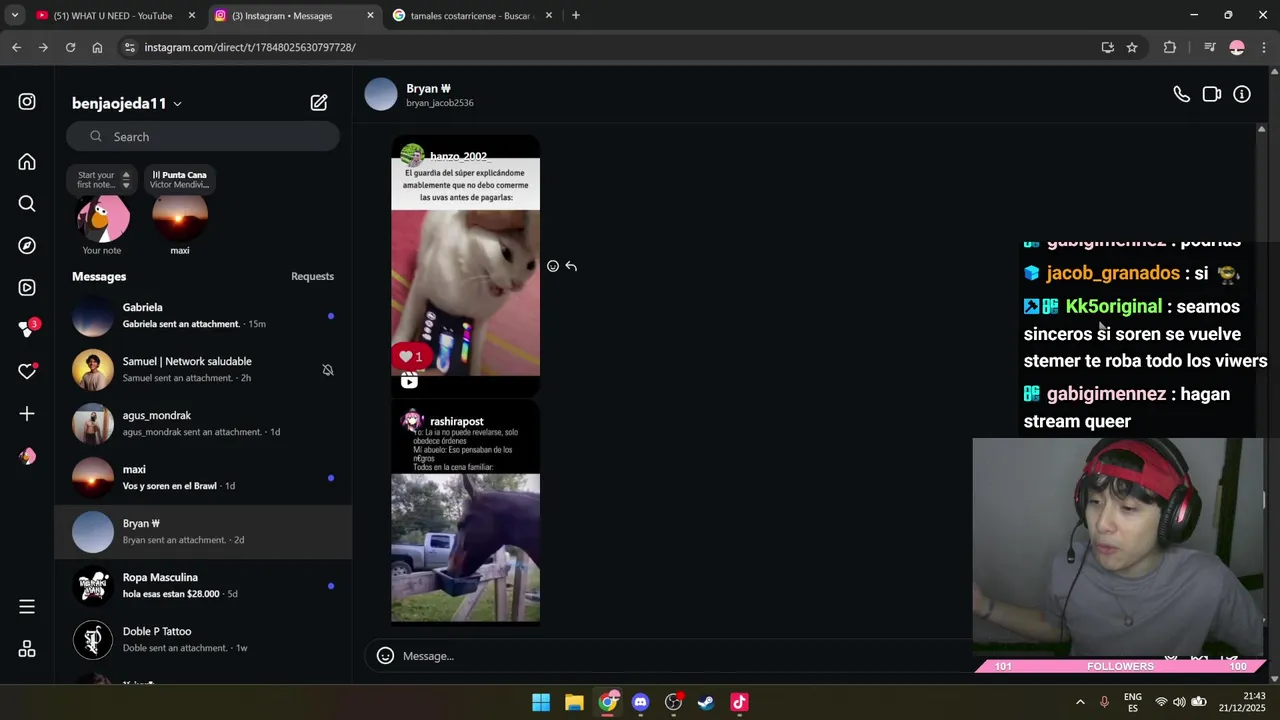
Task: Open message Requests link
Action: [x=312, y=277]
